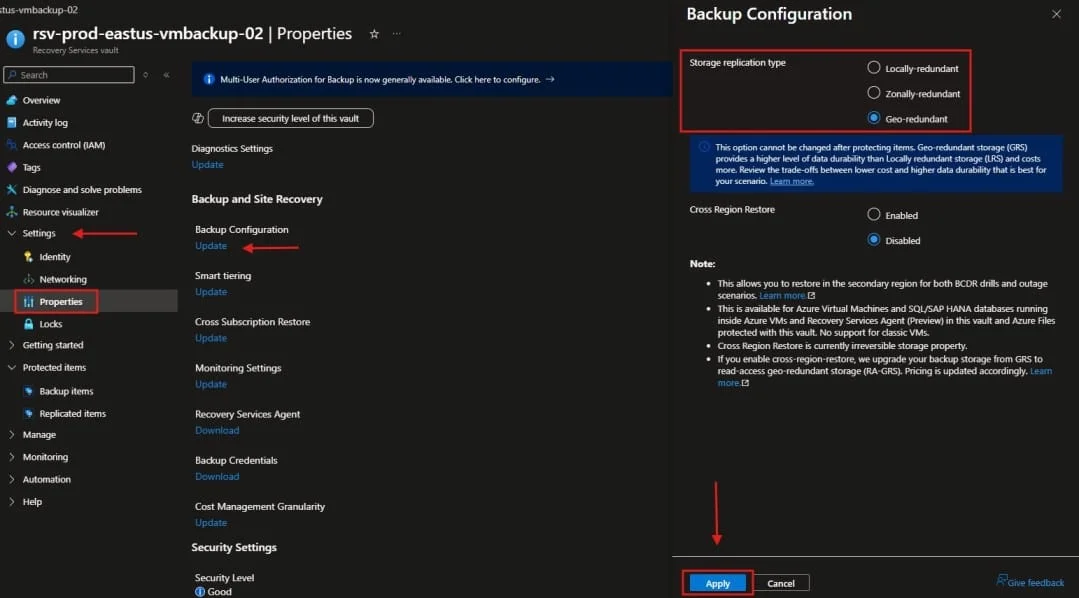Select Zonally-redundant storage replication
1079x598 pixels.
873,93
